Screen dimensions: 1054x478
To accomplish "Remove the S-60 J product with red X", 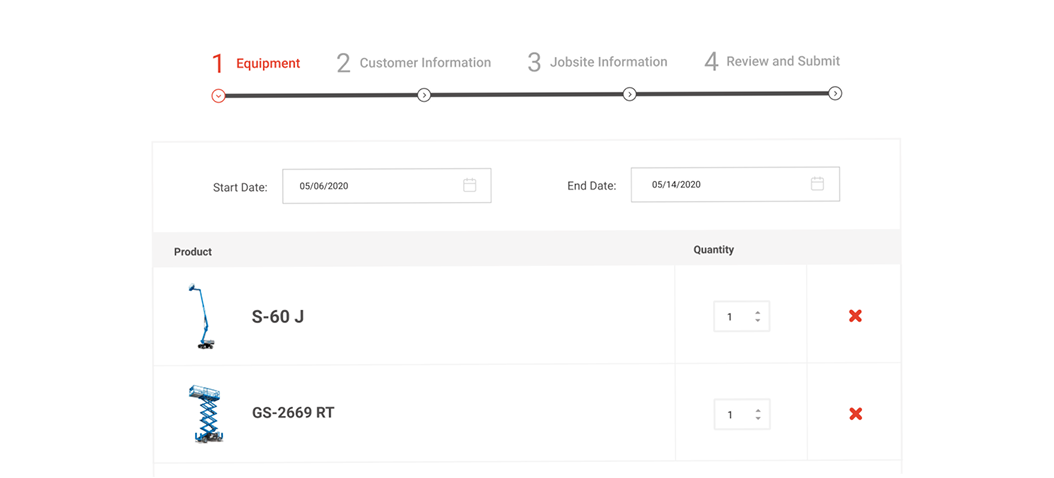I will (x=855, y=316).
